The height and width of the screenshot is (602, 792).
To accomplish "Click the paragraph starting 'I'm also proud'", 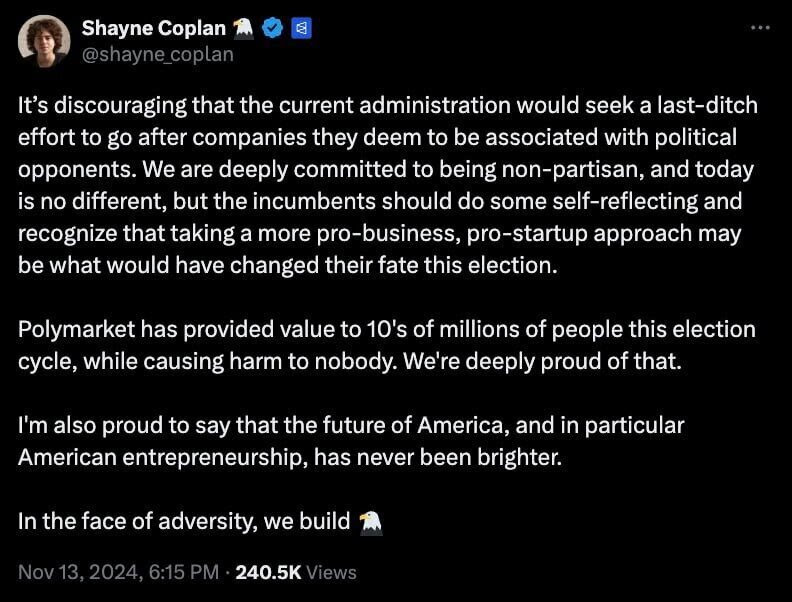I will [x=351, y=441].
